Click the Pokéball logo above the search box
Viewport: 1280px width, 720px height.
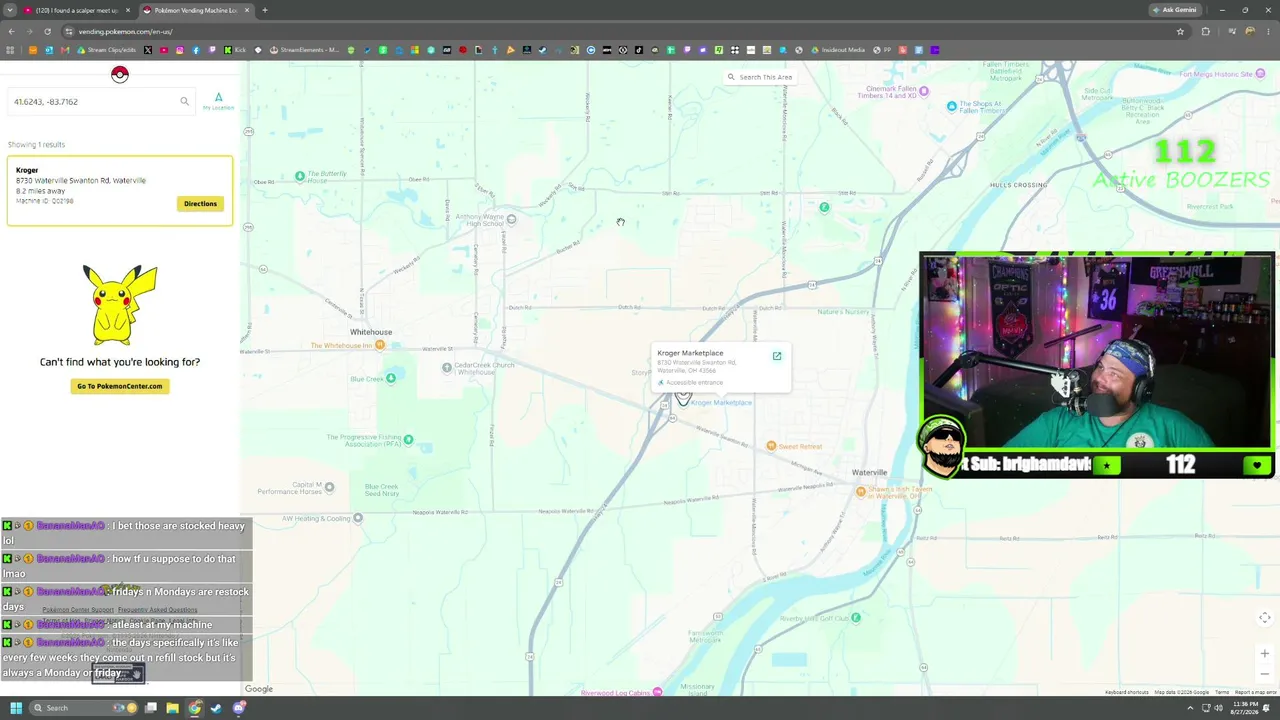tap(119, 74)
